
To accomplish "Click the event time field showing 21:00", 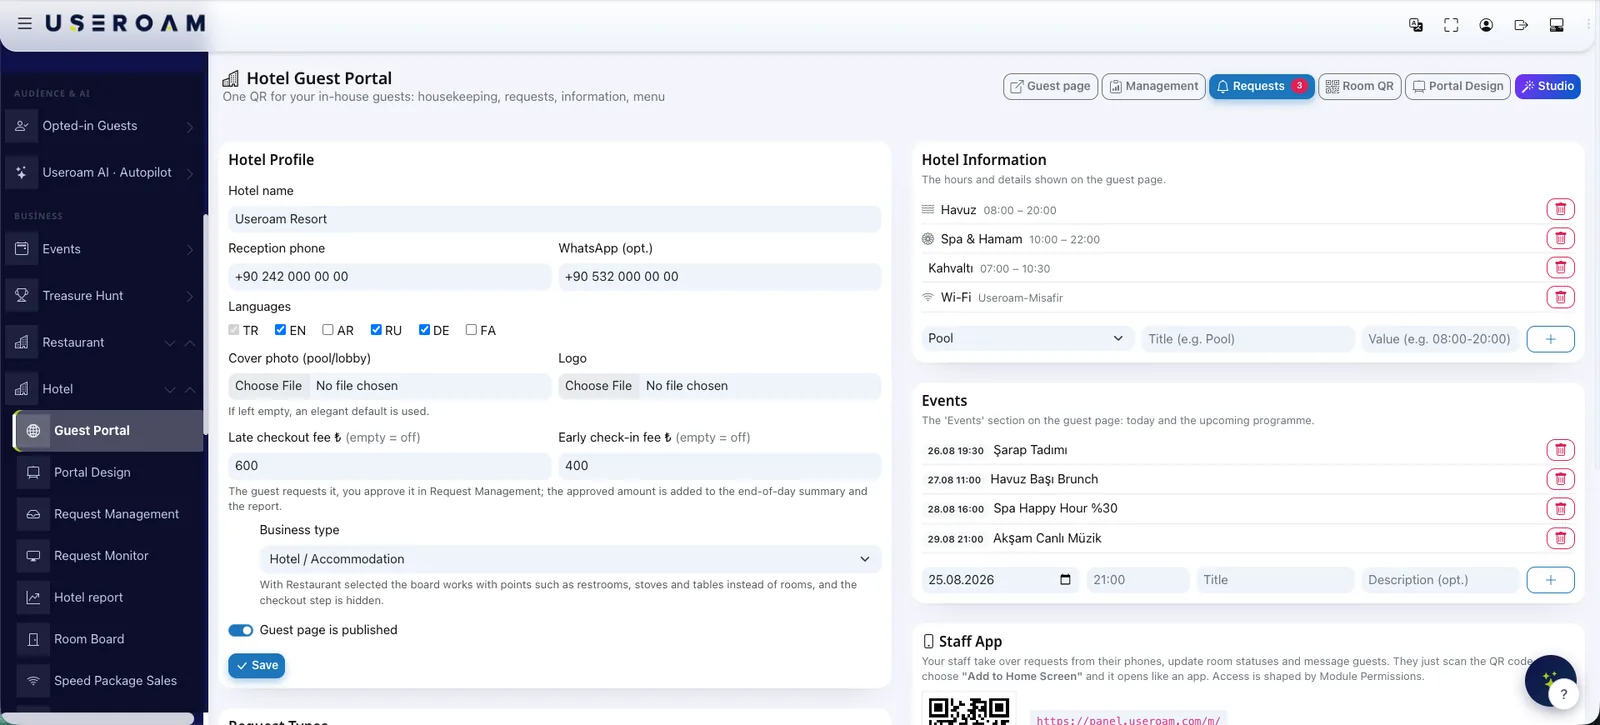I will click(1138, 580).
